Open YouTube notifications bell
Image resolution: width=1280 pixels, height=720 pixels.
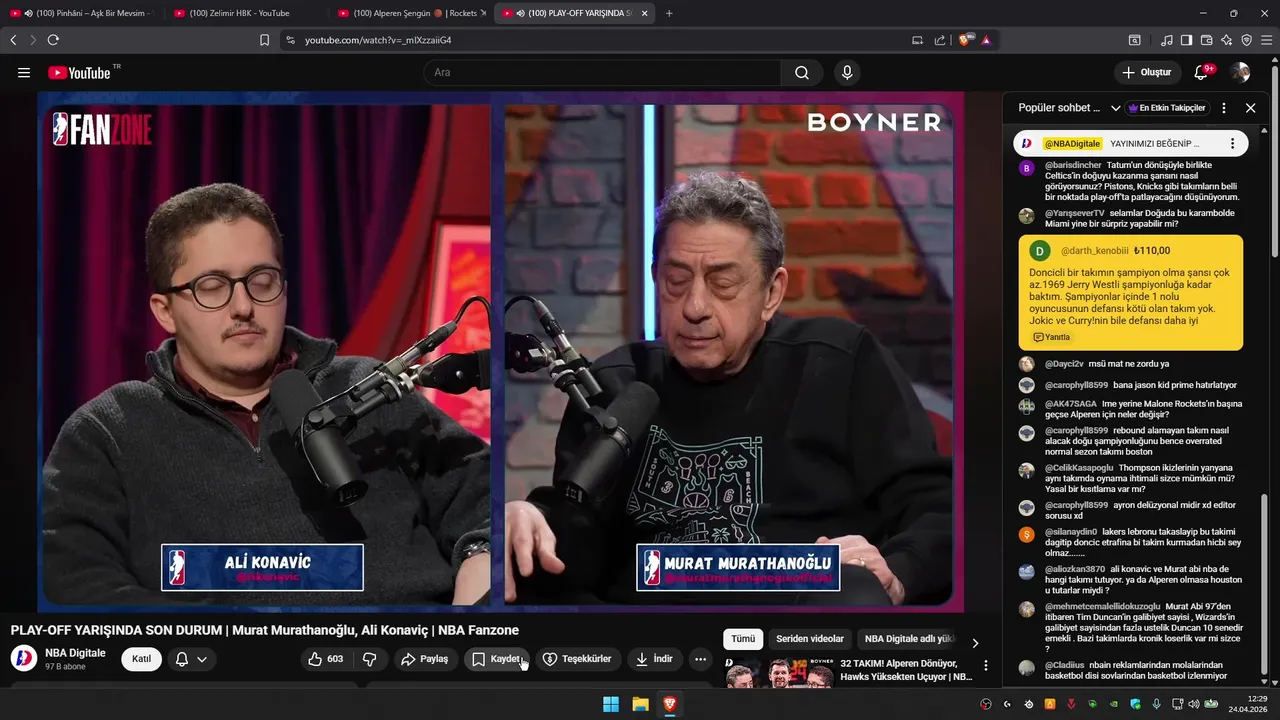[x=1202, y=72]
